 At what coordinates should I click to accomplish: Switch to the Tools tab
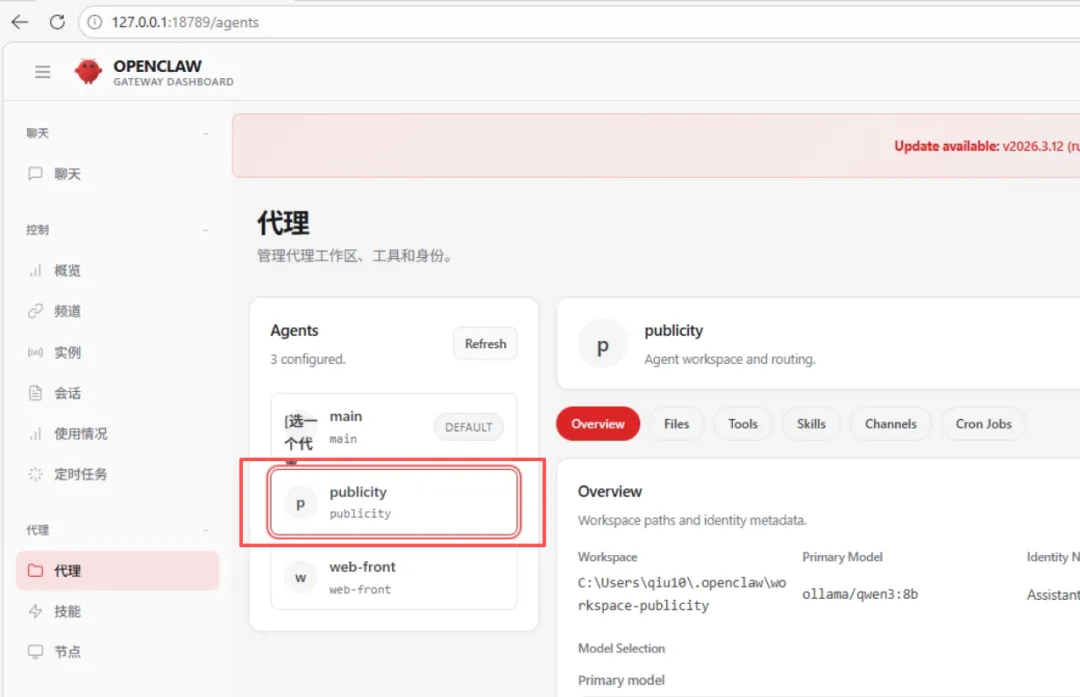click(x=743, y=424)
